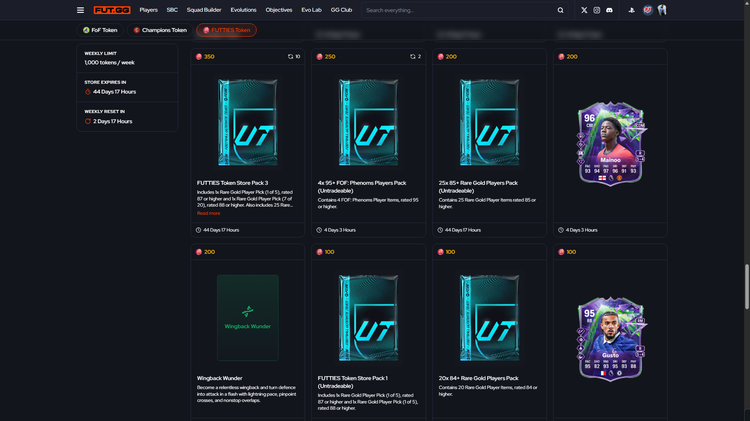Click 'Contains 20 Rare Gold Player Items' description
This screenshot has height=421, width=750.
(488, 391)
